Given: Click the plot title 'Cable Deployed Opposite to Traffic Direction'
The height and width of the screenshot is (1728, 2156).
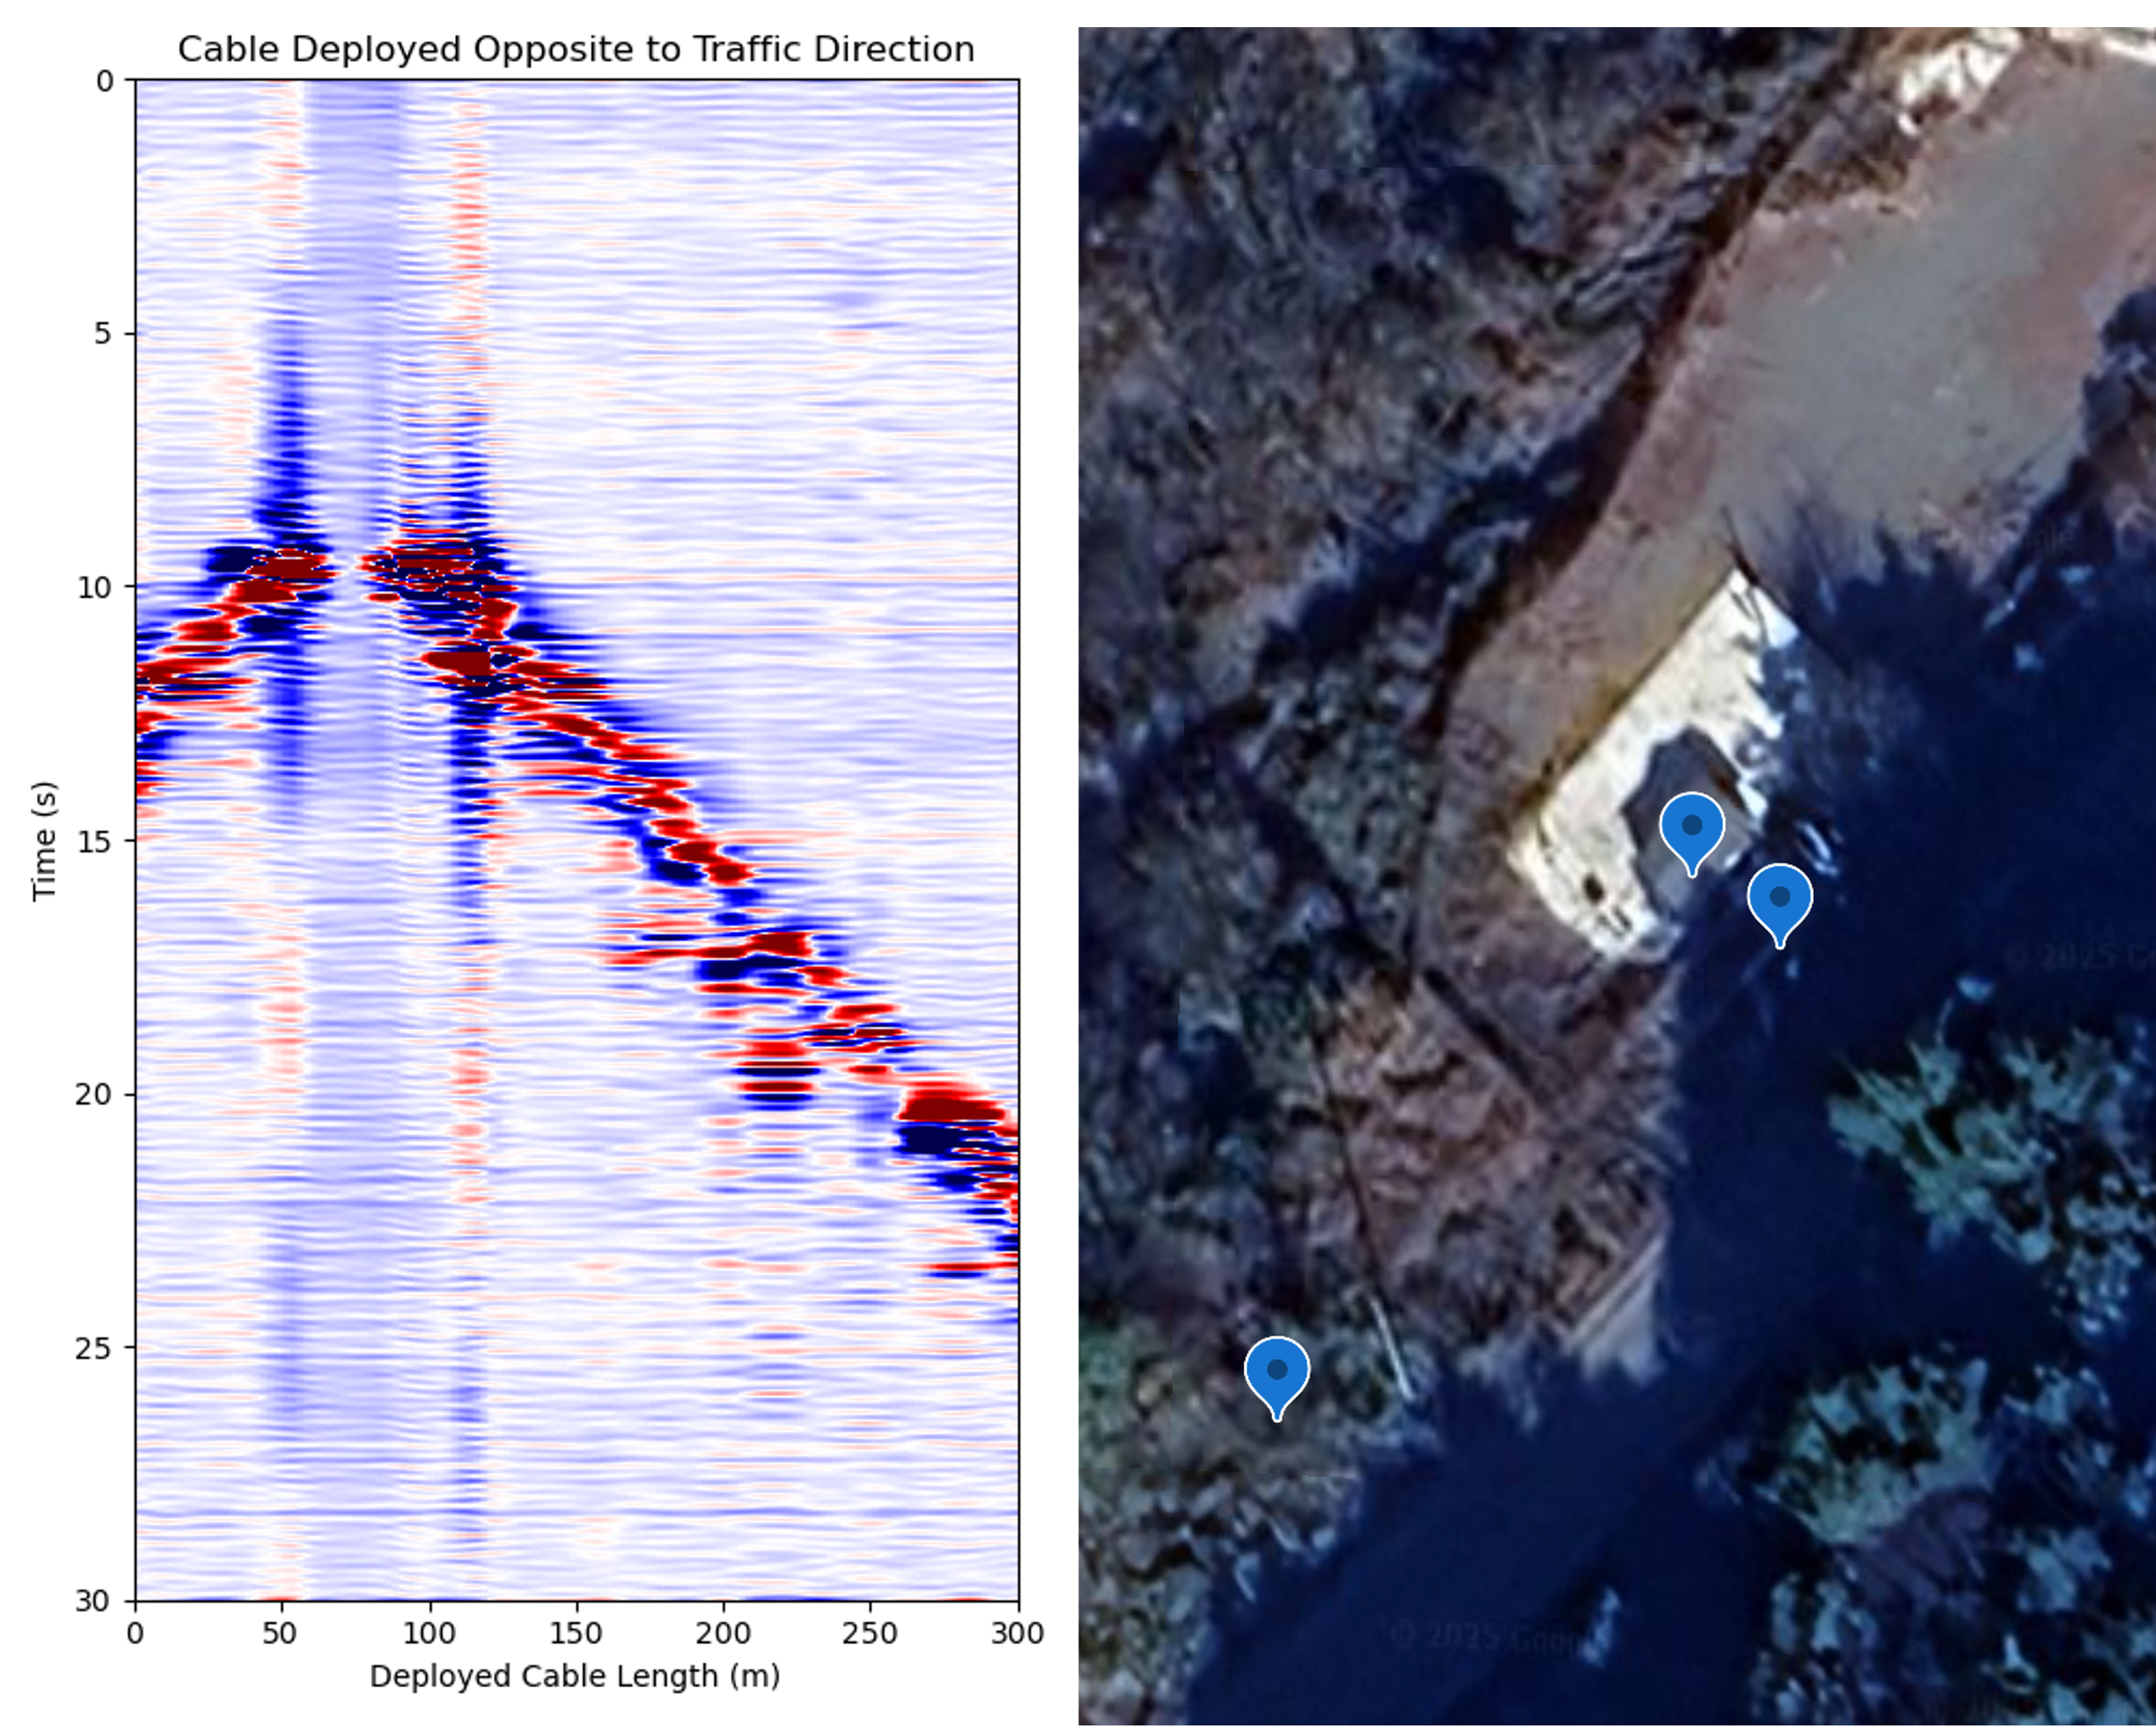Looking at the screenshot, I should point(576,49).
